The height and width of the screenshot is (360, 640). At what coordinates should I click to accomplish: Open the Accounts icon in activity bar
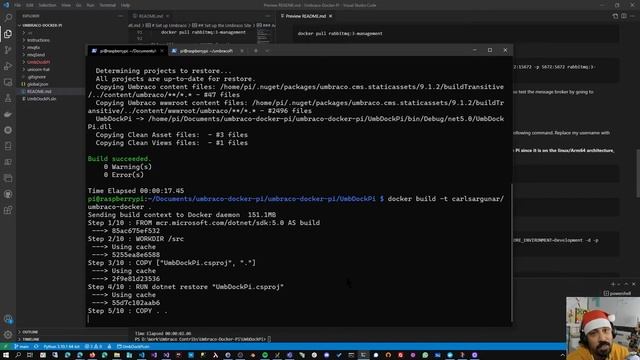pos(8,319)
